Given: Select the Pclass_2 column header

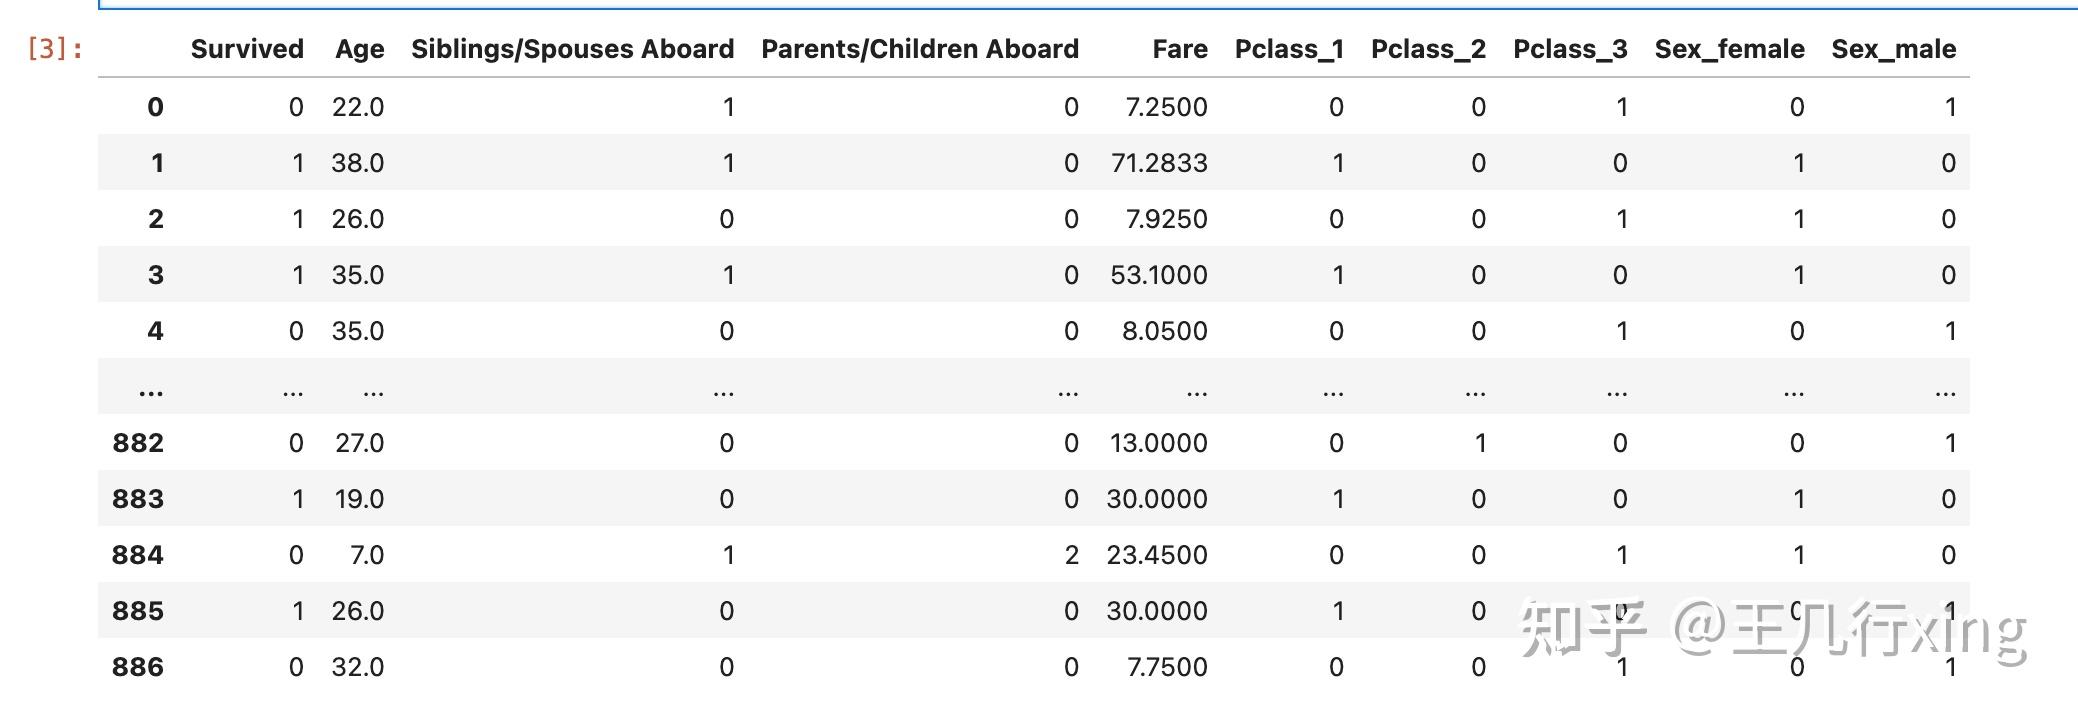Looking at the screenshot, I should 1427,49.
